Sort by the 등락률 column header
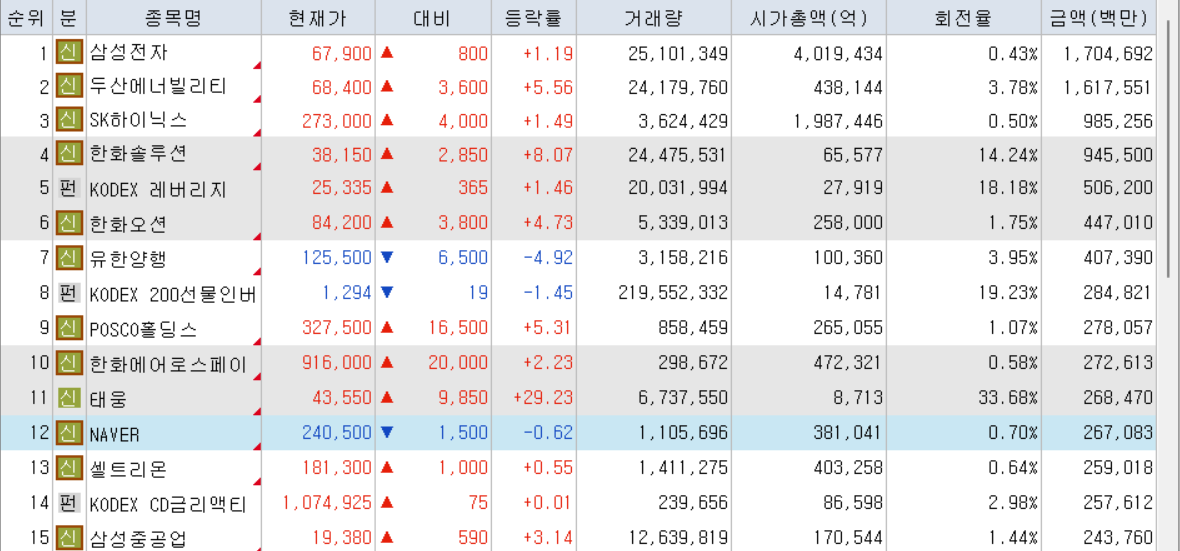This screenshot has width=1180, height=551. (534, 18)
